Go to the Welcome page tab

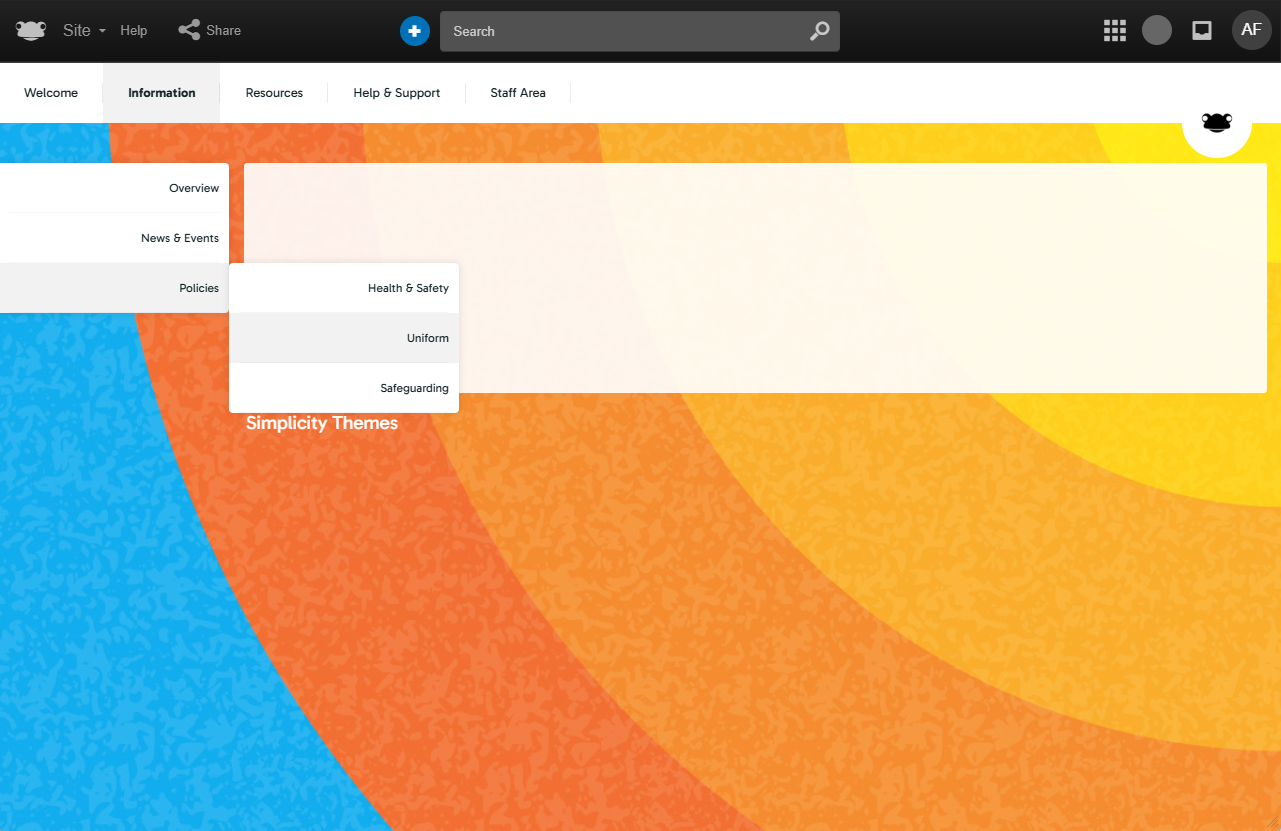(51, 93)
